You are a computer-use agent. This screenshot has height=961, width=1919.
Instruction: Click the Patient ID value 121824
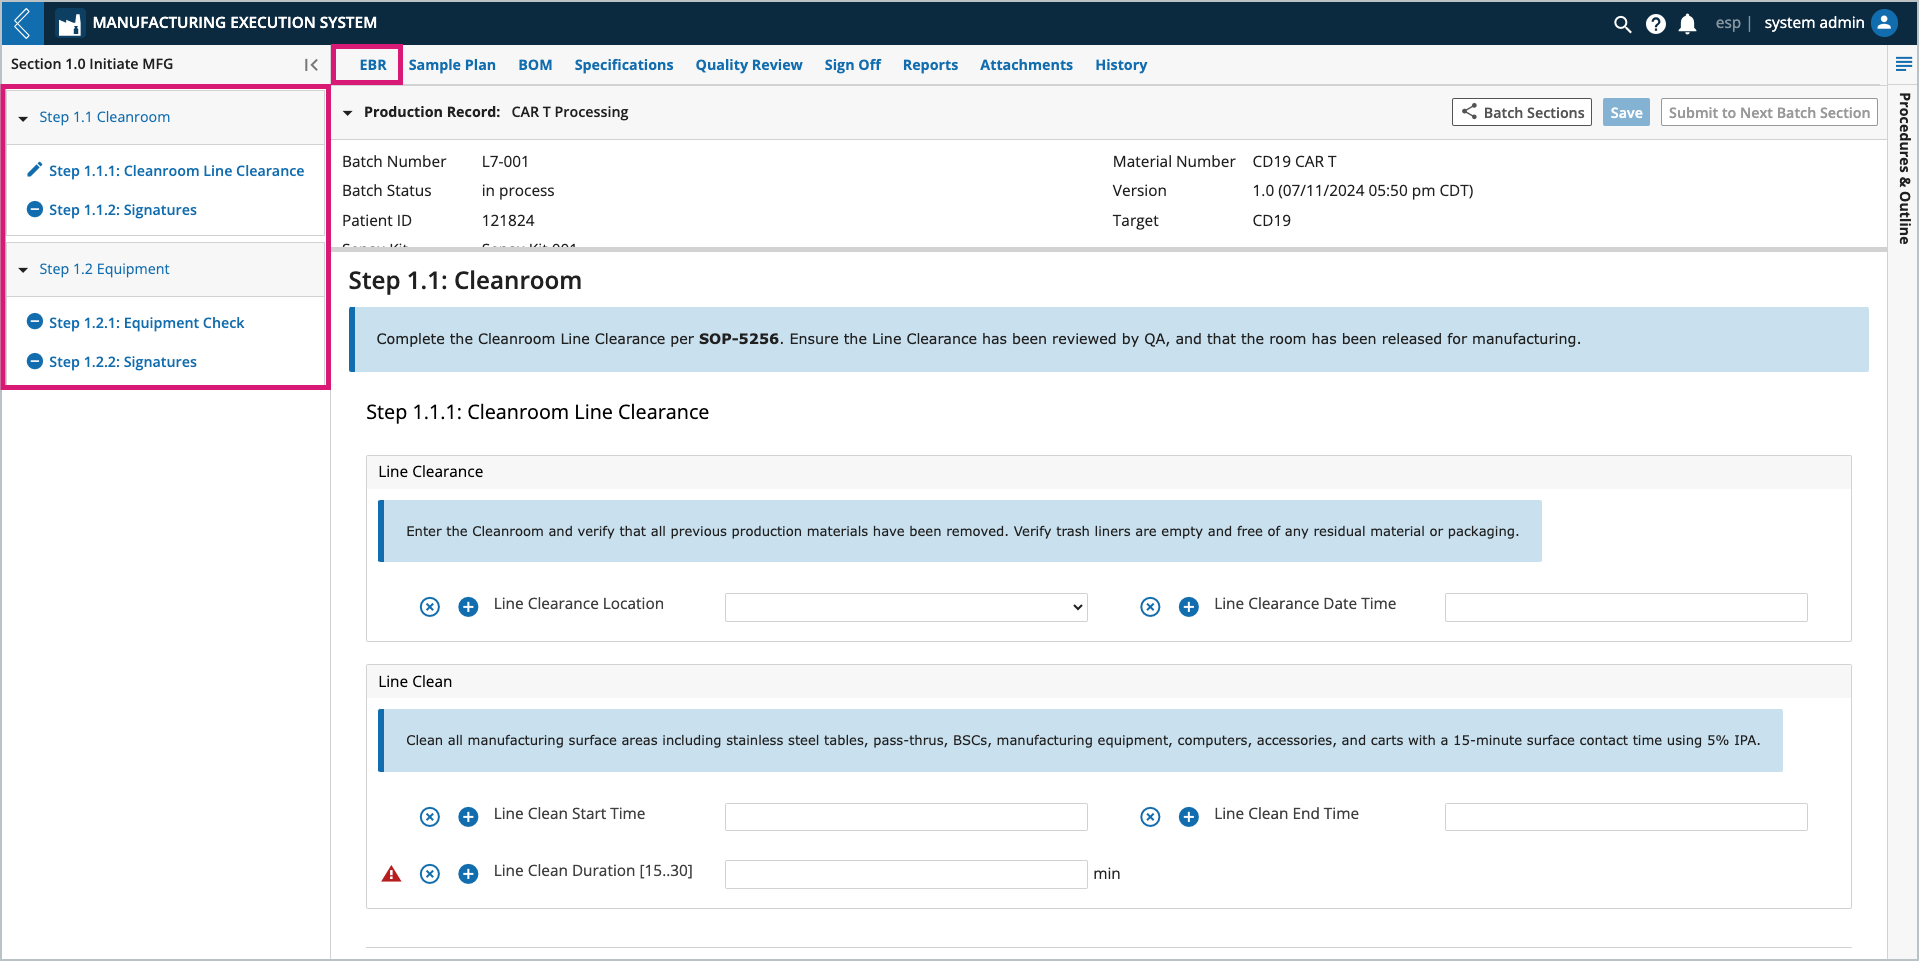pos(508,221)
